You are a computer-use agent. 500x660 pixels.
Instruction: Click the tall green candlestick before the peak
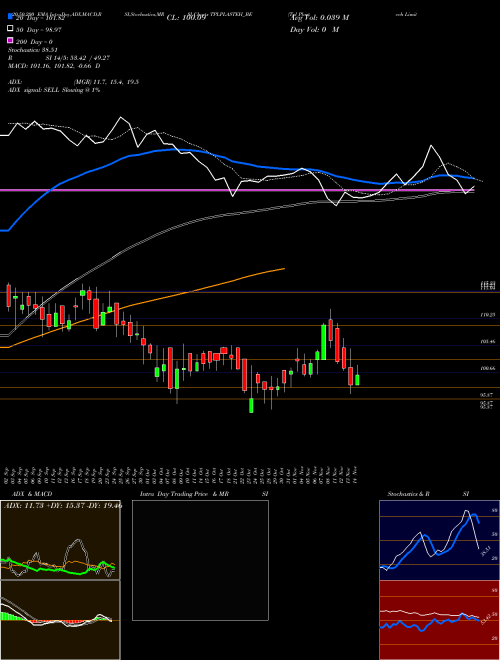point(324,342)
